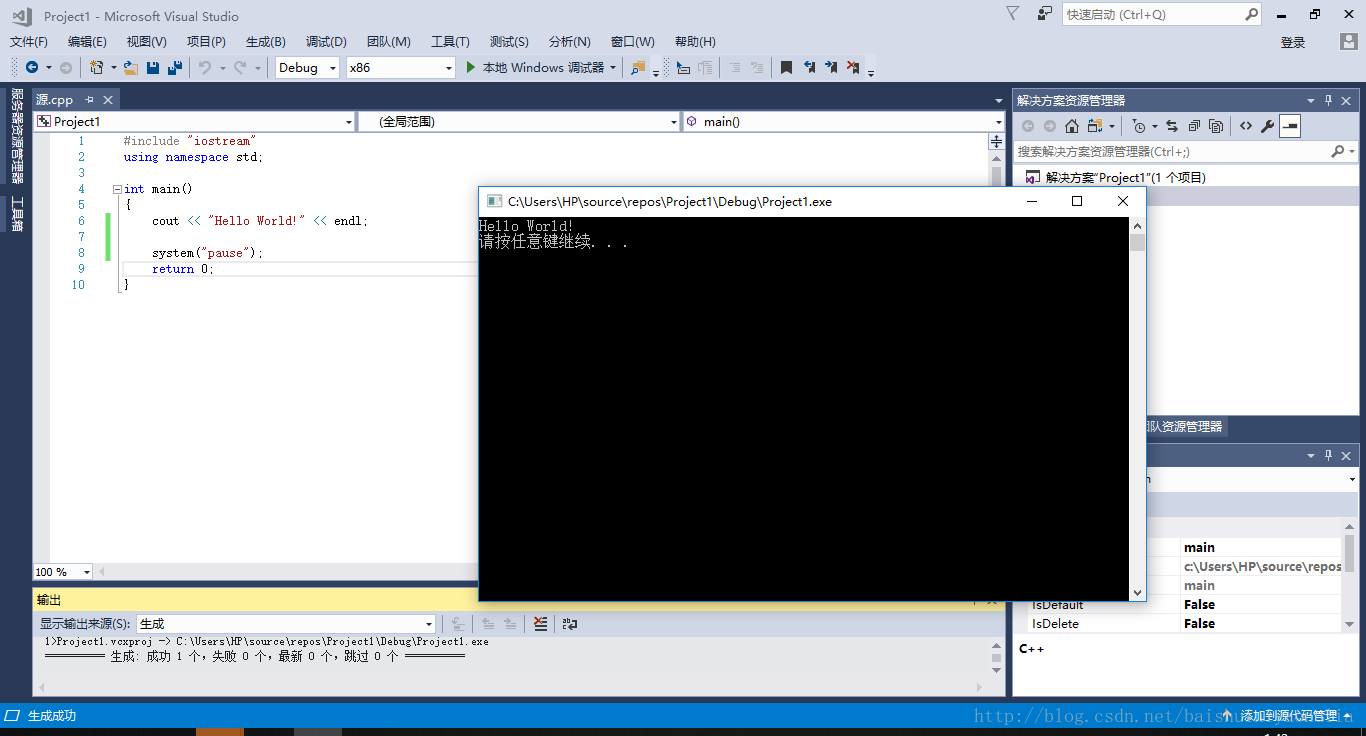Open the Solution Explorer window options arrow

1311,100
